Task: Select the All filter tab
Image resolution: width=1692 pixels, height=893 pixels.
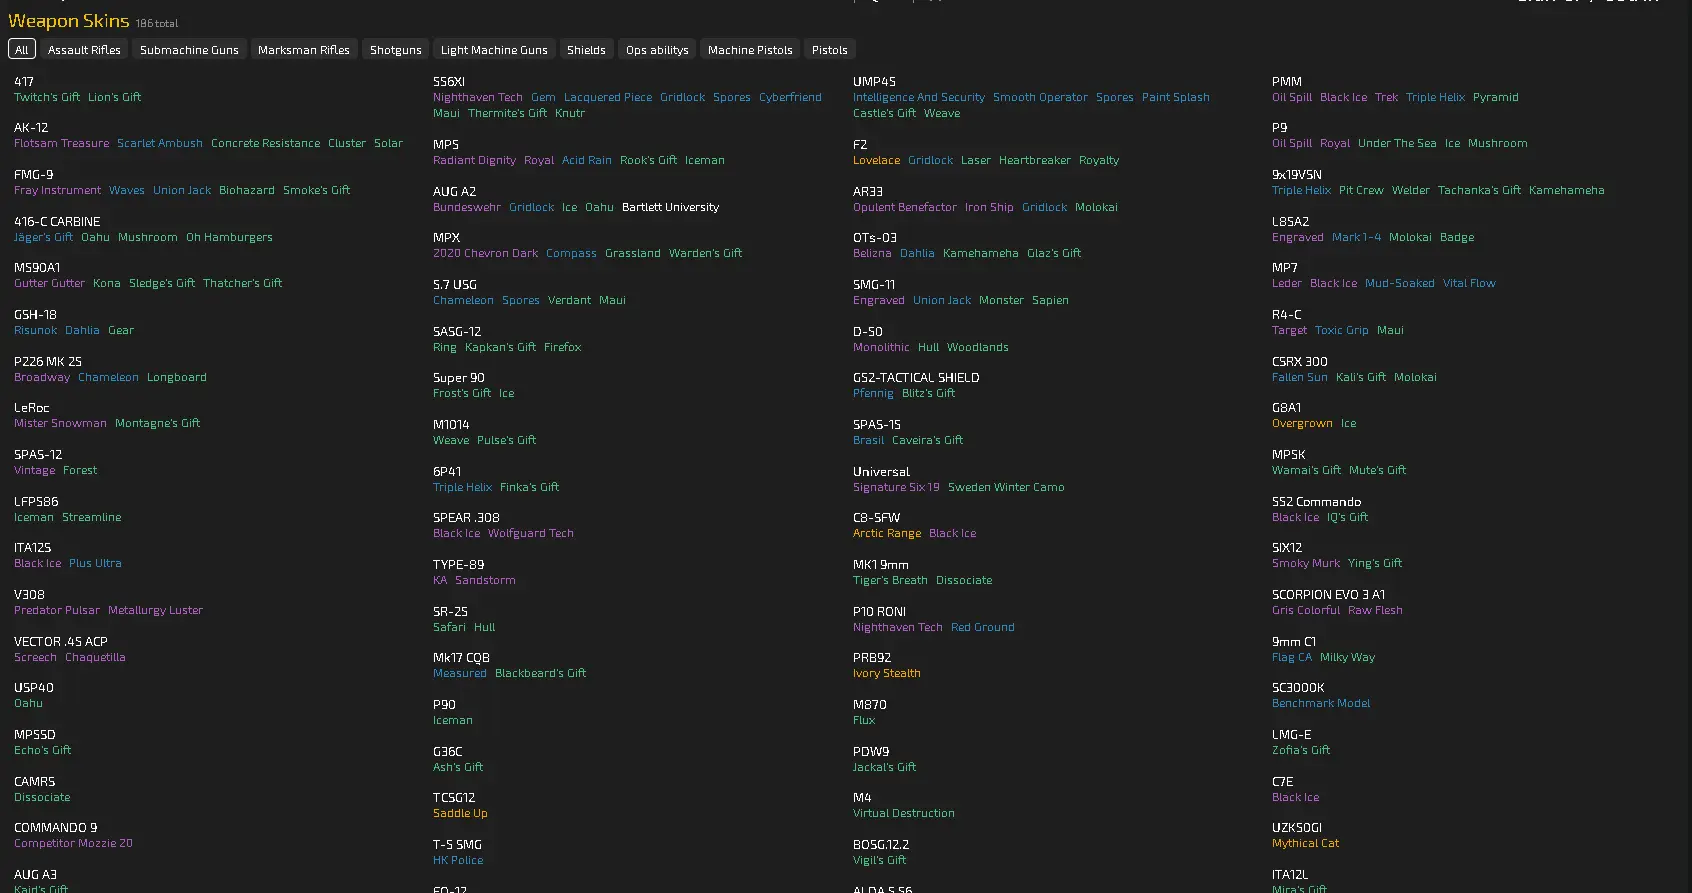Action: (22, 50)
